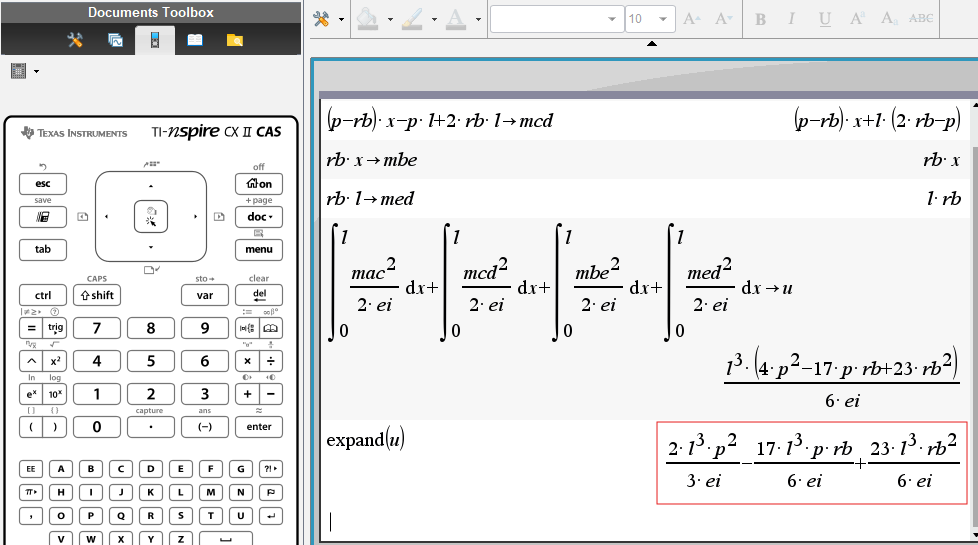
Task: Toggle Underline text formatting
Action: 824,19
